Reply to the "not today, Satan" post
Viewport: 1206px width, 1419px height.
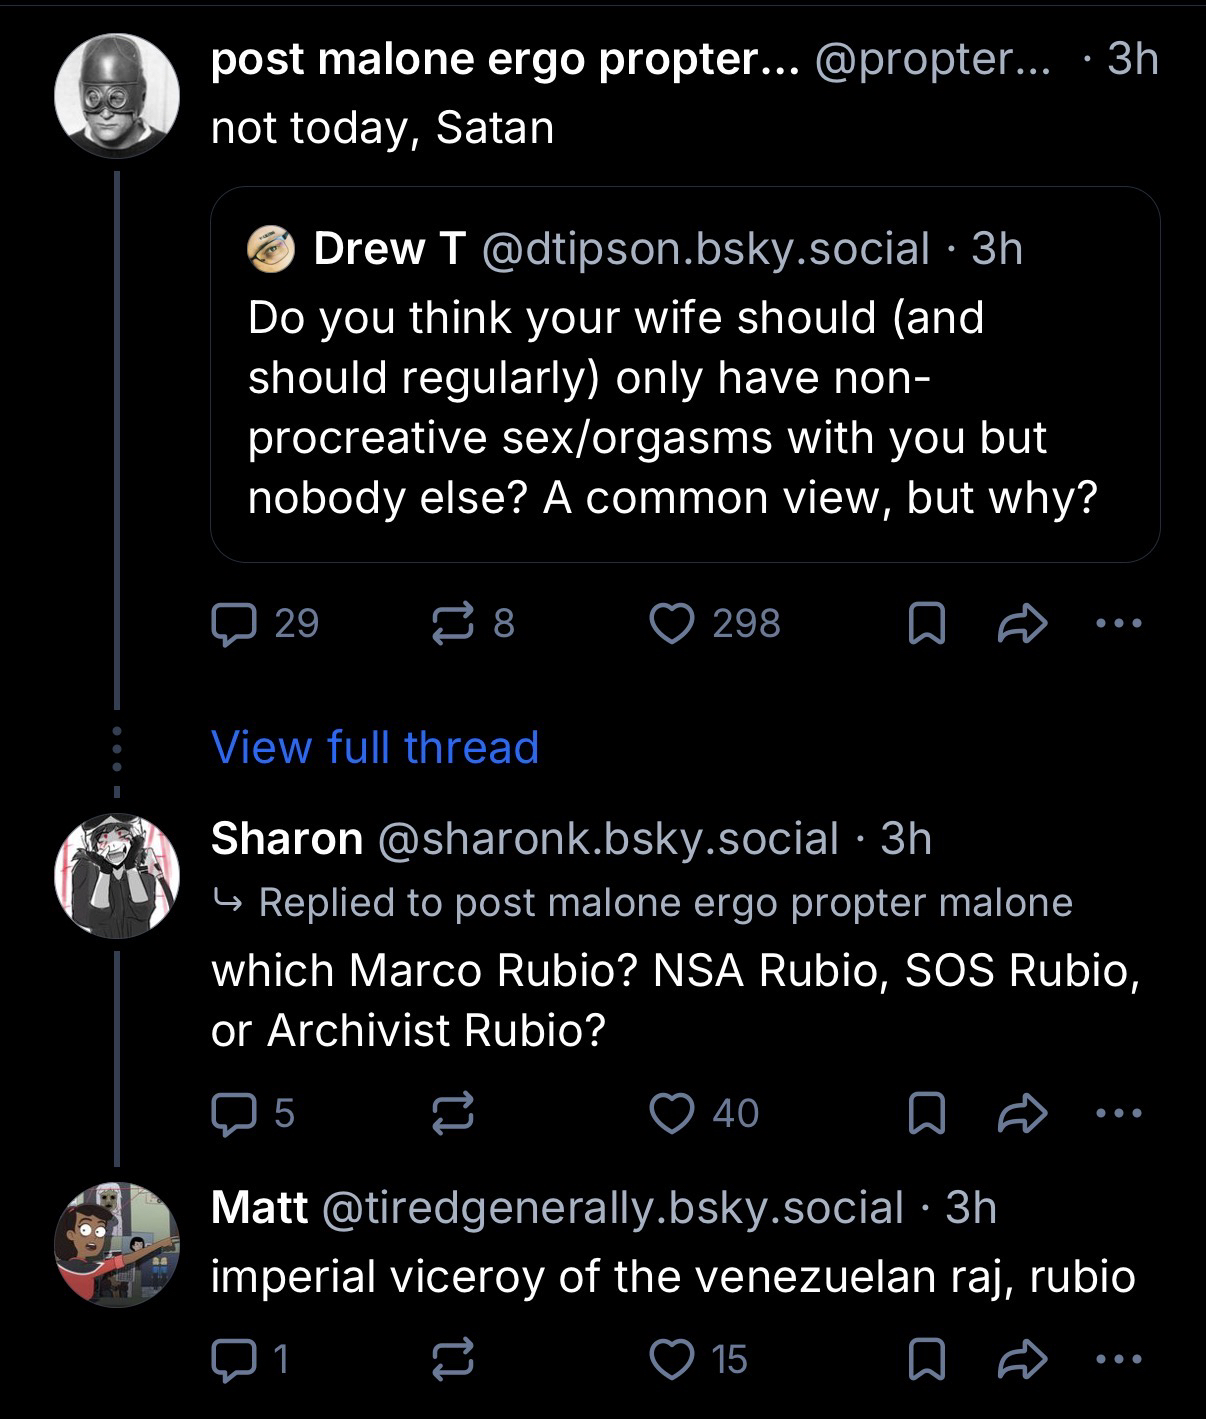coord(233,624)
